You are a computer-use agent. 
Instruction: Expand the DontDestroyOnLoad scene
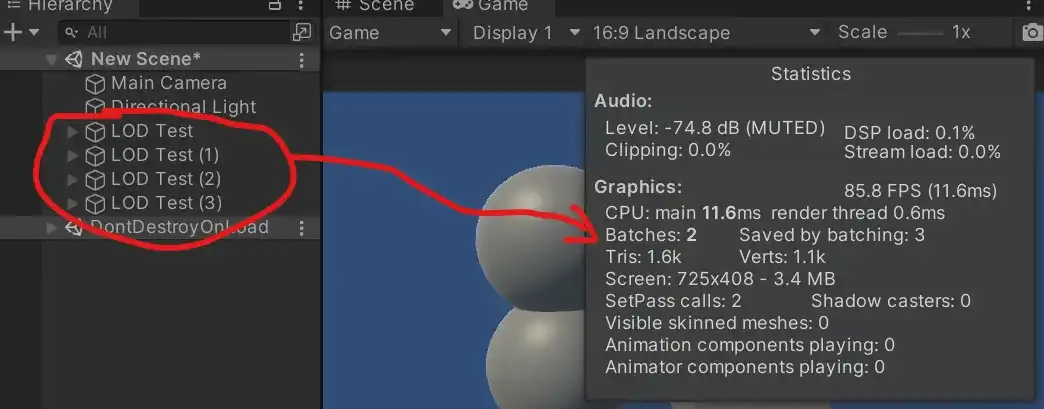pyautogui.click(x=52, y=228)
